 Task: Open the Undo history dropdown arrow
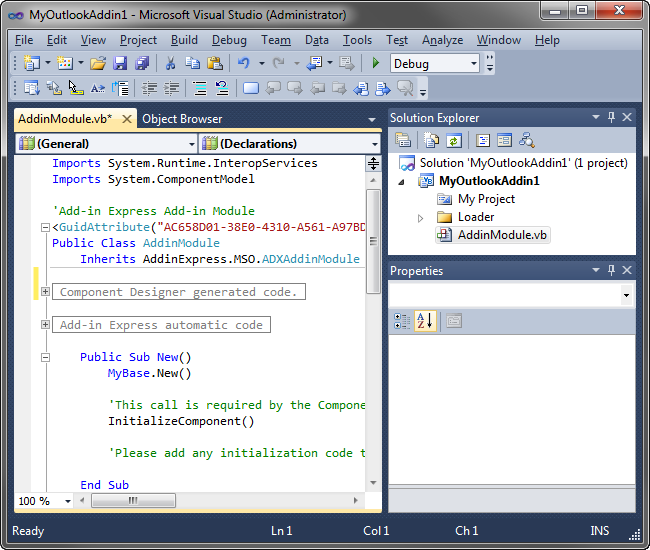coord(262,63)
